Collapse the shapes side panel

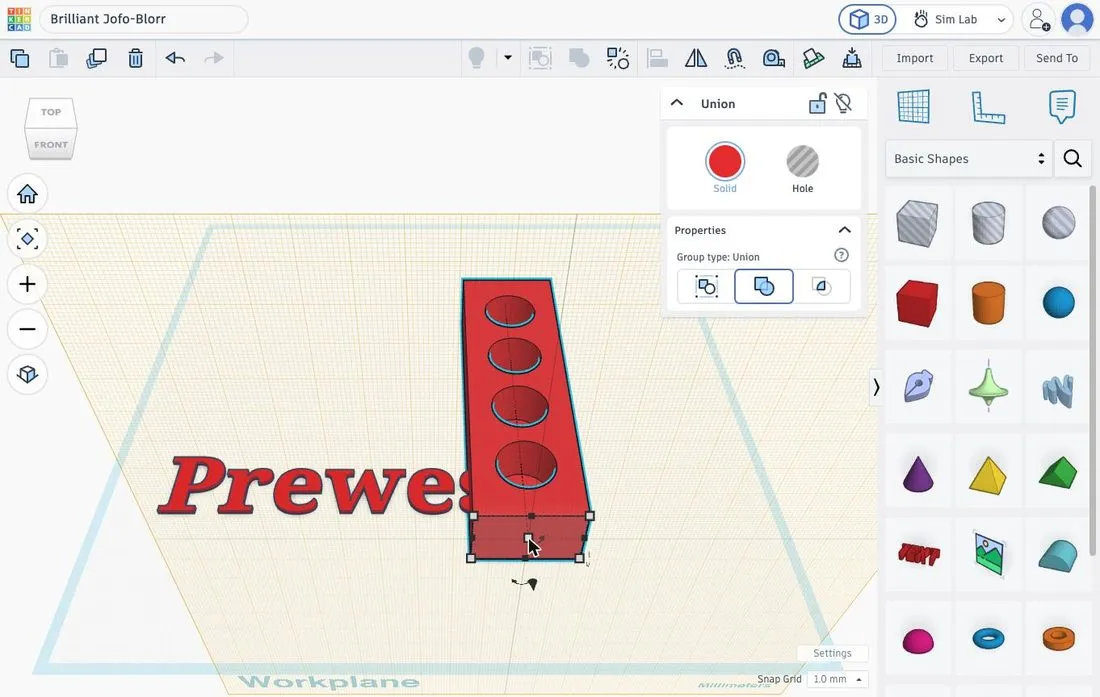pos(876,387)
